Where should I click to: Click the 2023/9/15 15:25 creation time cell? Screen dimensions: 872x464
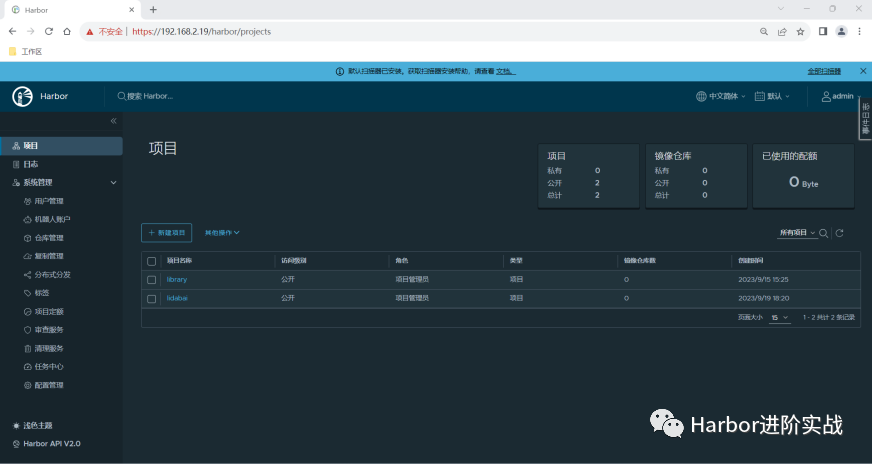(763, 279)
